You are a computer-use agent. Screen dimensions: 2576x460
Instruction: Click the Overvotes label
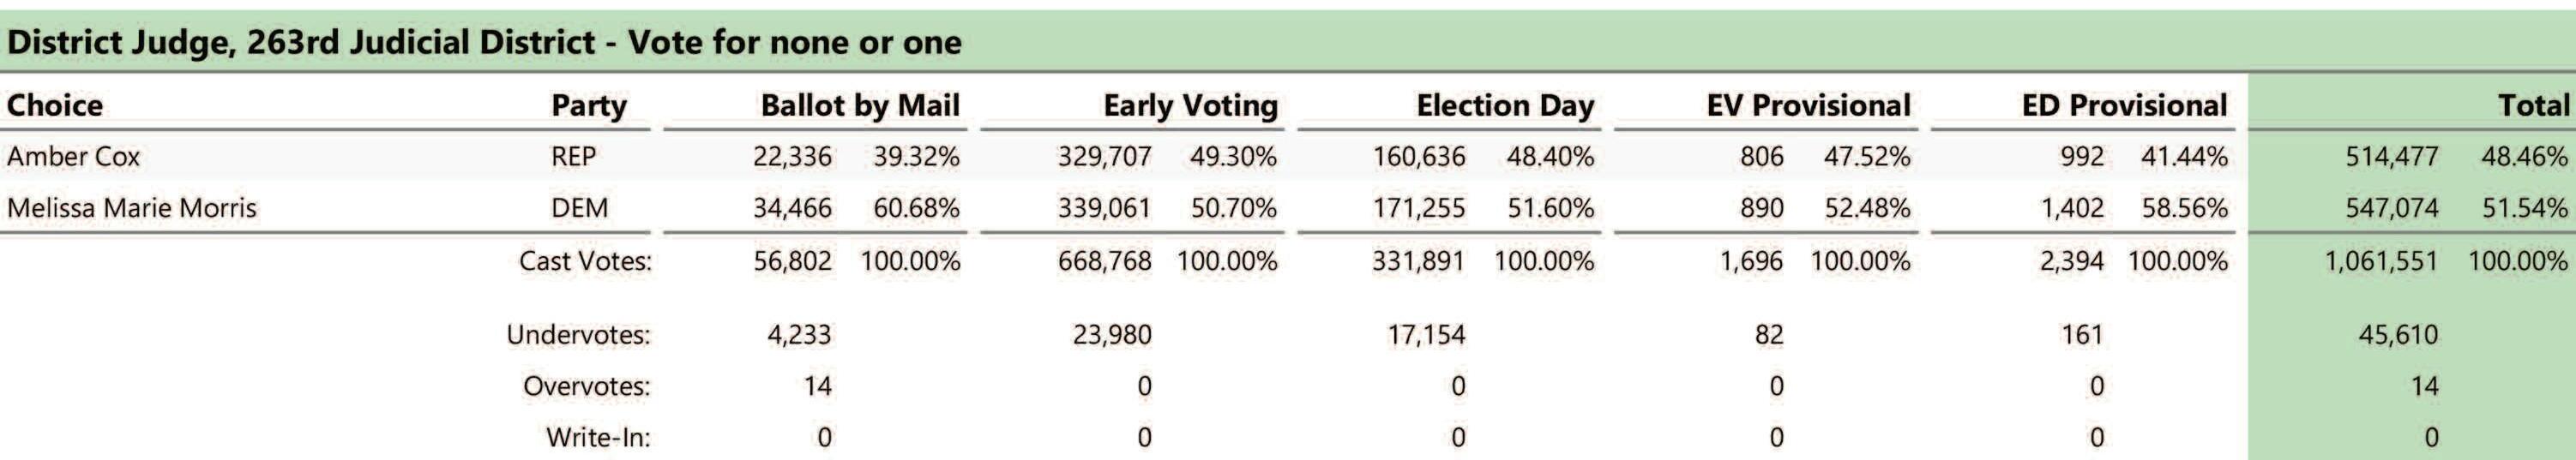pos(586,386)
